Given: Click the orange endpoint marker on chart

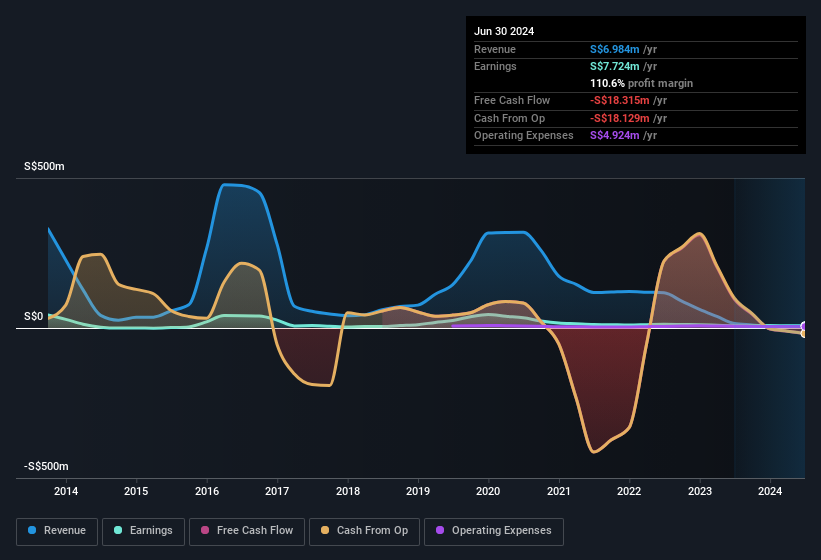Looking at the screenshot, I should pos(804,333).
